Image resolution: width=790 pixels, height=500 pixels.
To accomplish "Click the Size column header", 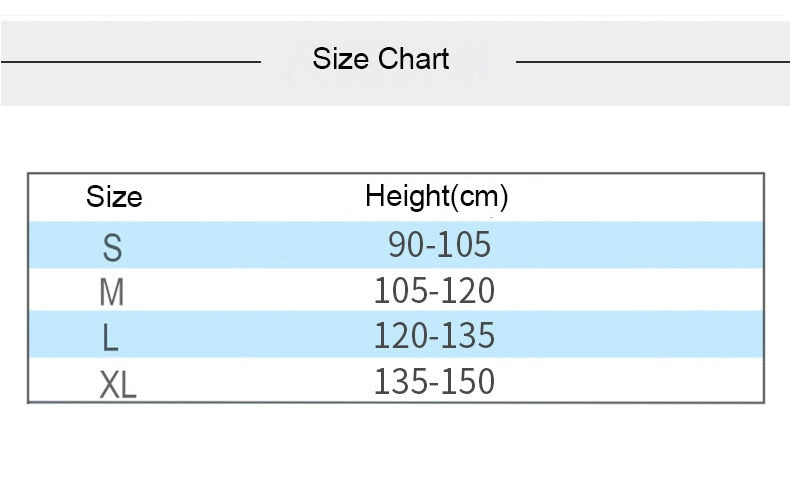I will point(114,197).
